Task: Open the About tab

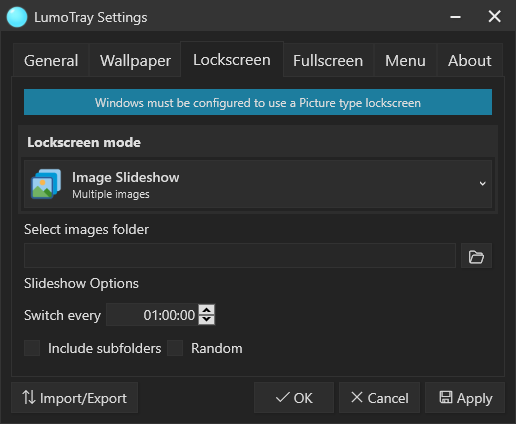Action: 470,61
